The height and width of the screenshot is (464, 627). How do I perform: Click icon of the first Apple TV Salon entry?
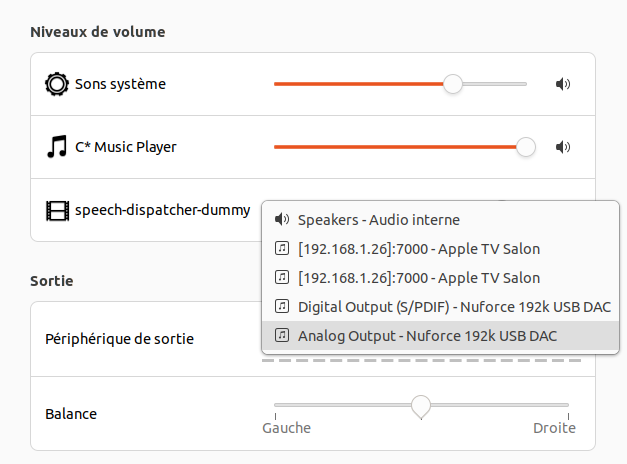pos(282,248)
